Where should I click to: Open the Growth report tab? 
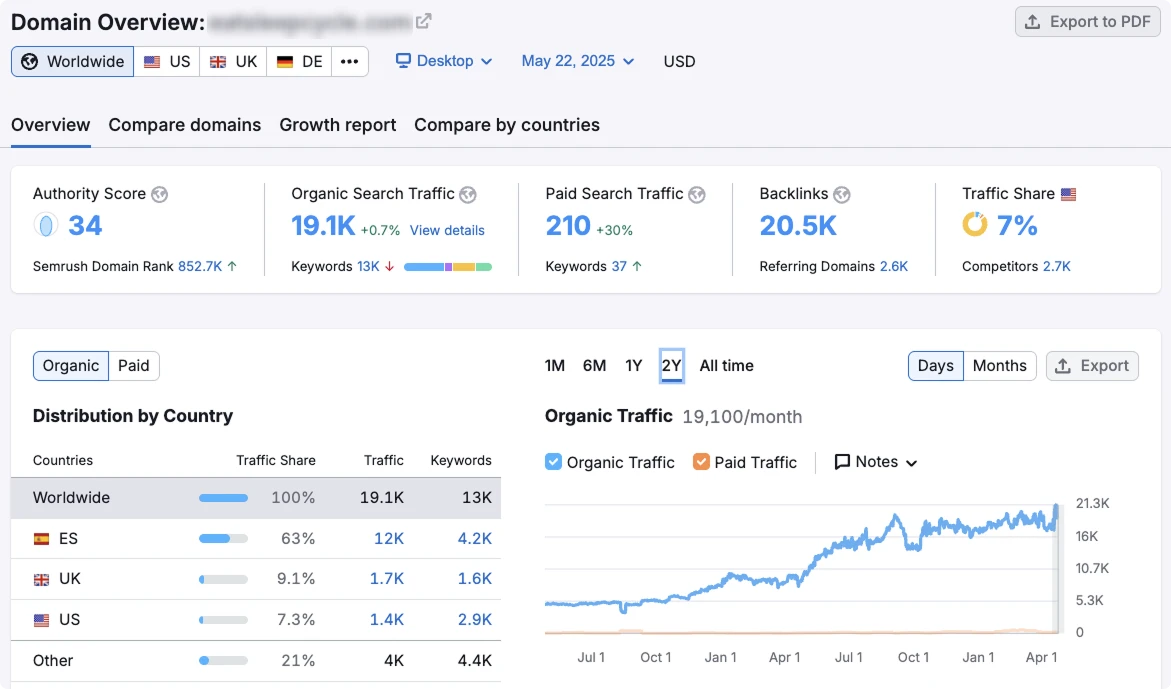[338, 125]
